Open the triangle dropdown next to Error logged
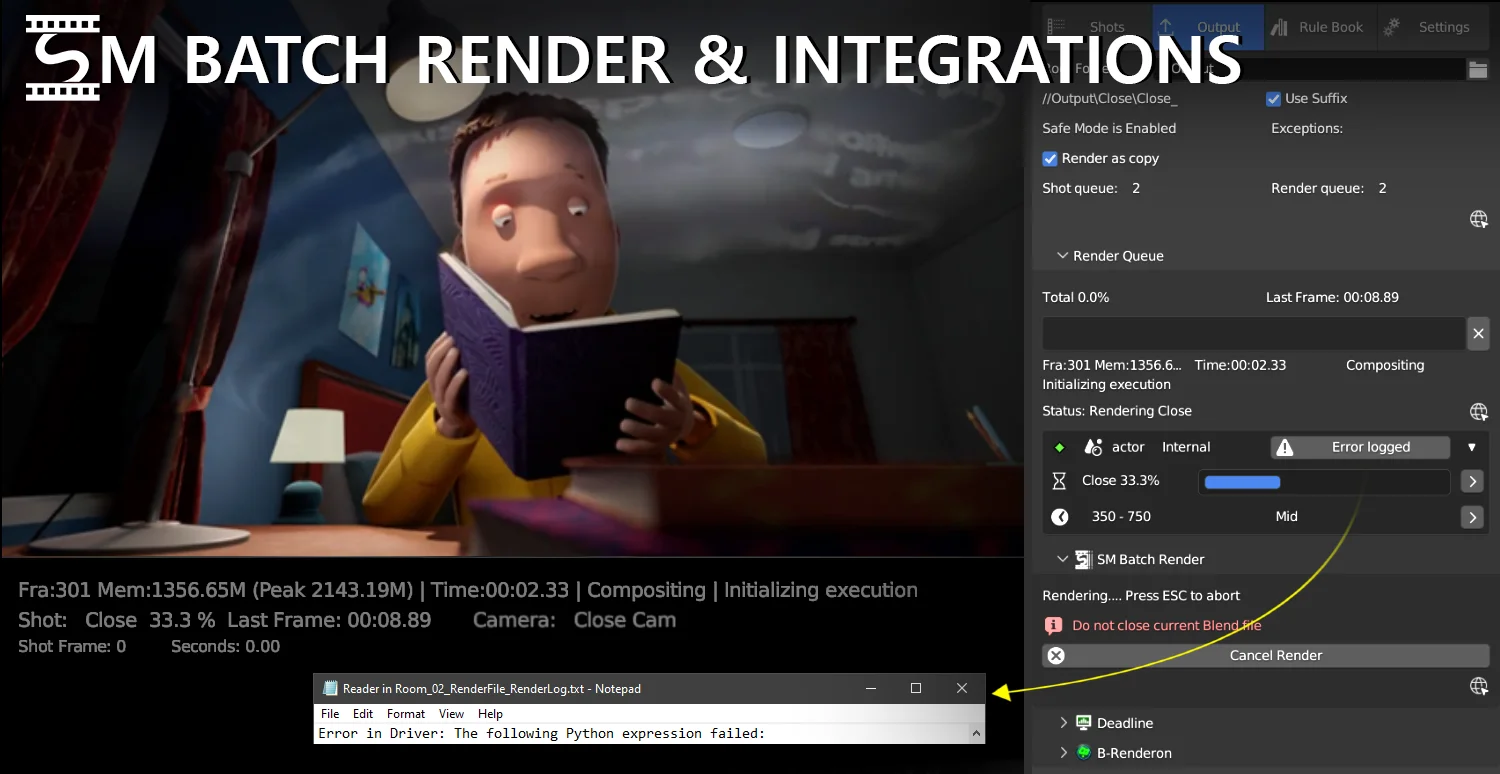The width and height of the screenshot is (1500, 774). [1472, 447]
